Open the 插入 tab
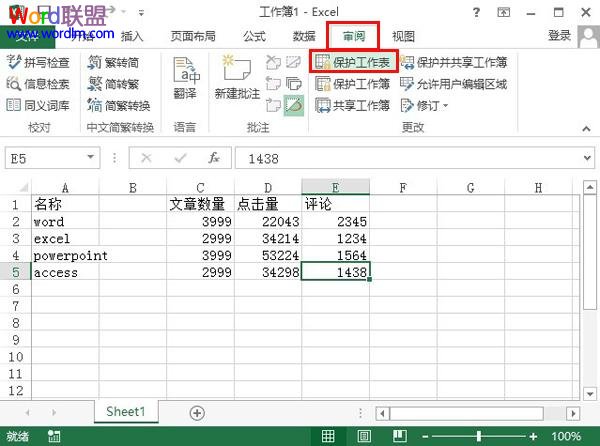This screenshot has width=600, height=446. point(132,36)
